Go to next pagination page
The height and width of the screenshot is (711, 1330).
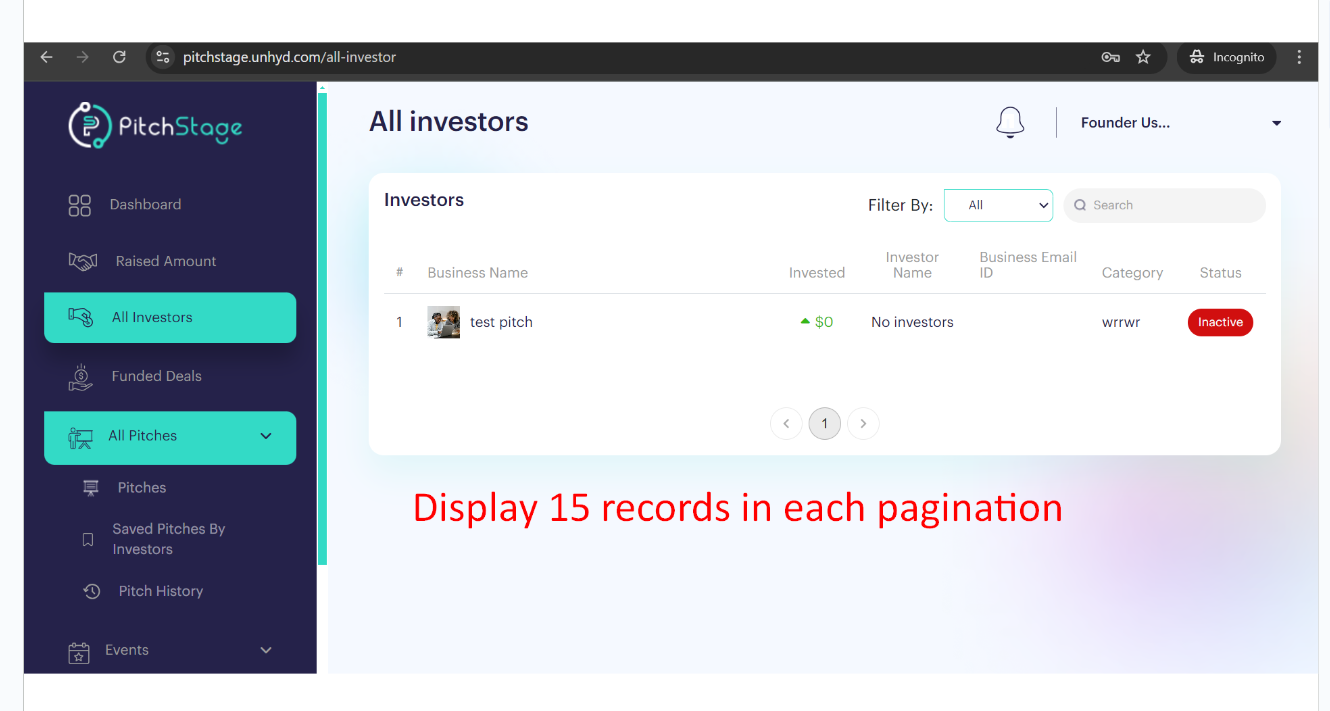pos(863,424)
